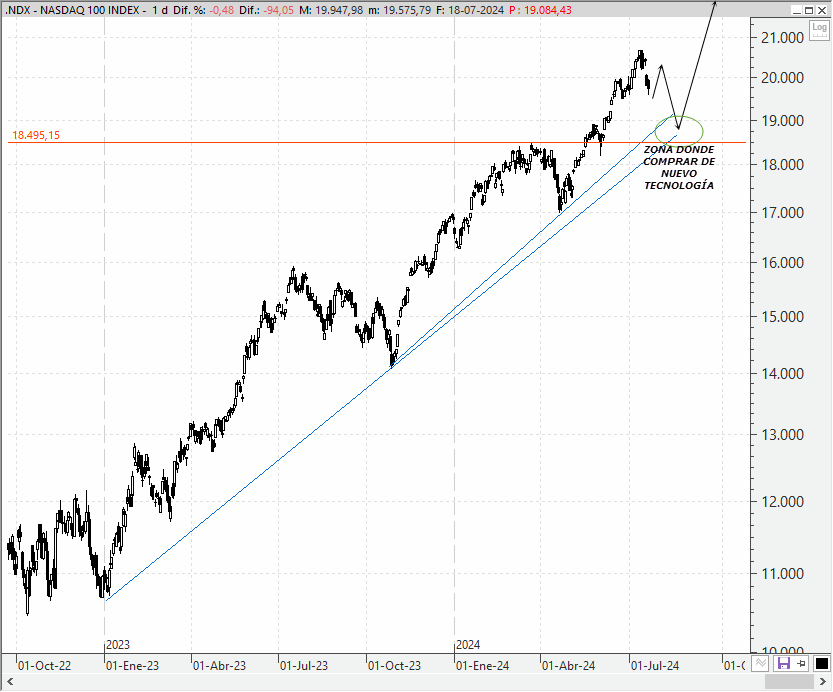
Task: Select the orange 18.495,15 price label
Action: [x=36, y=135]
